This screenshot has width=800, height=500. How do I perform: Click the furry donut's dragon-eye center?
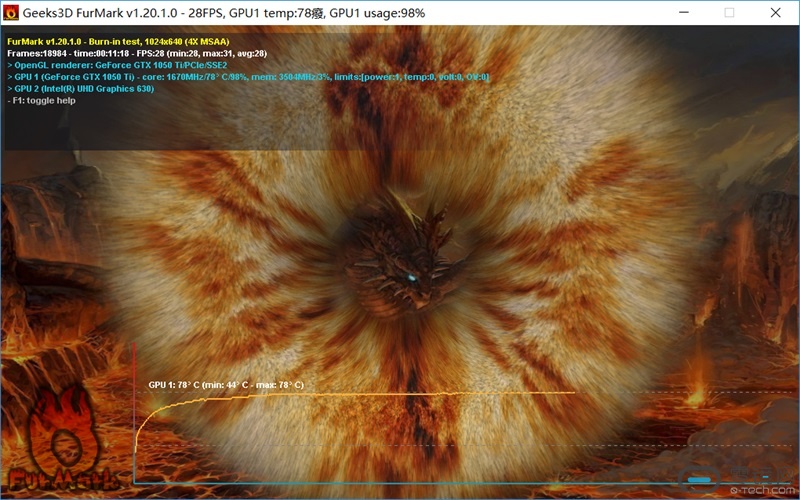[x=412, y=278]
